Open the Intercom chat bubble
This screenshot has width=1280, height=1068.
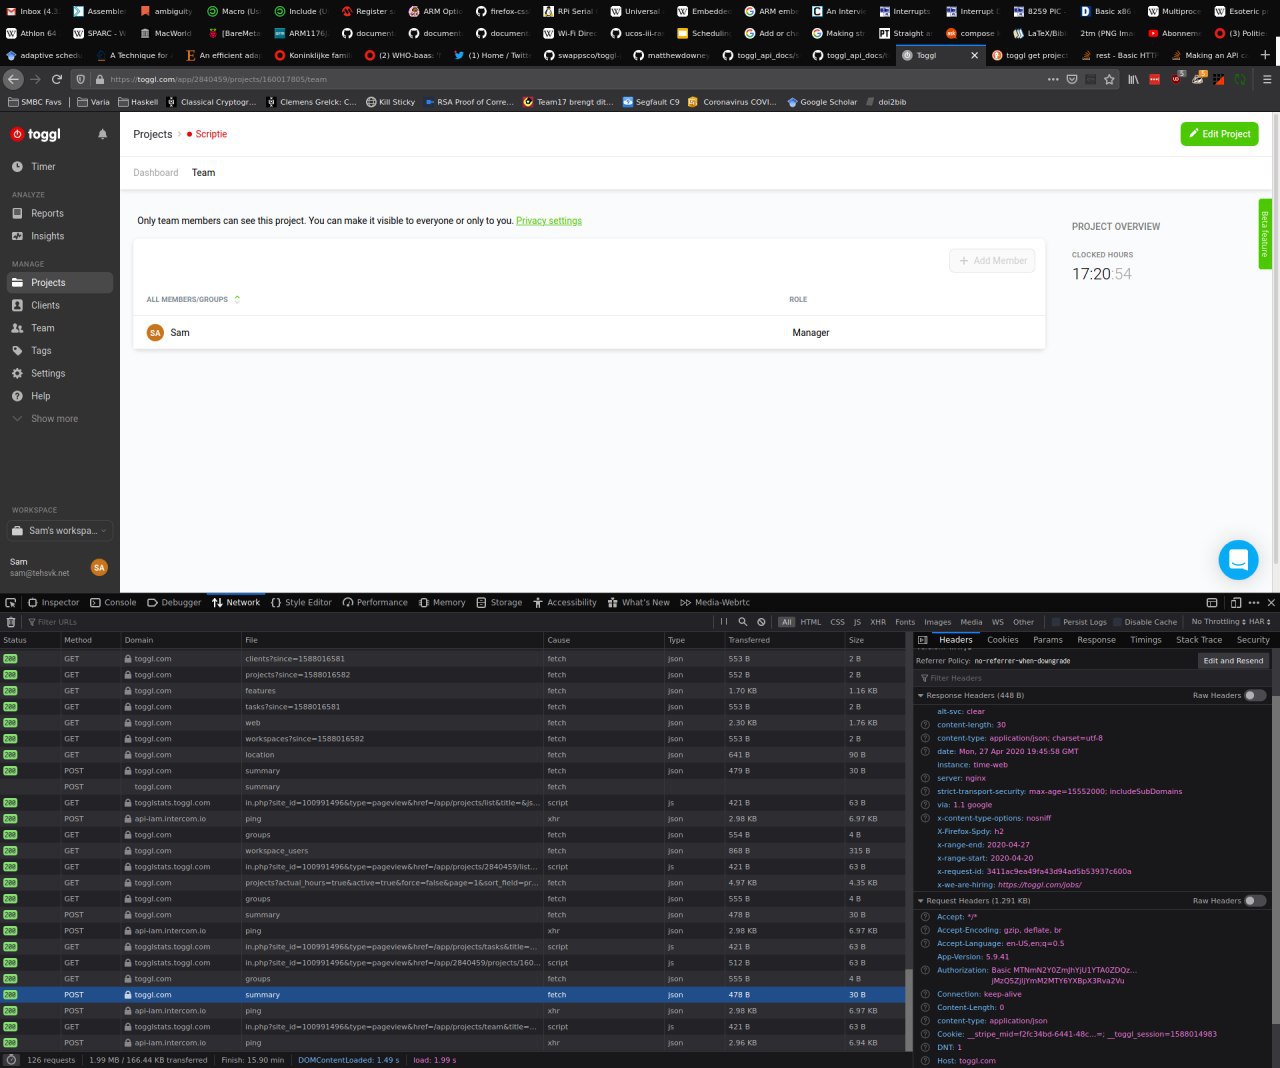click(x=1237, y=560)
